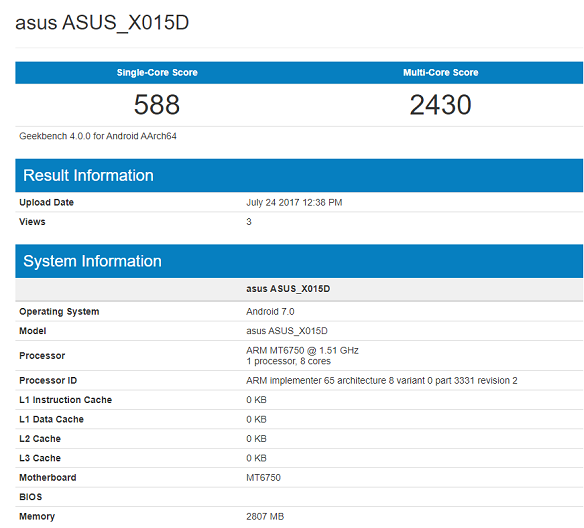Click the Model label

33,331
